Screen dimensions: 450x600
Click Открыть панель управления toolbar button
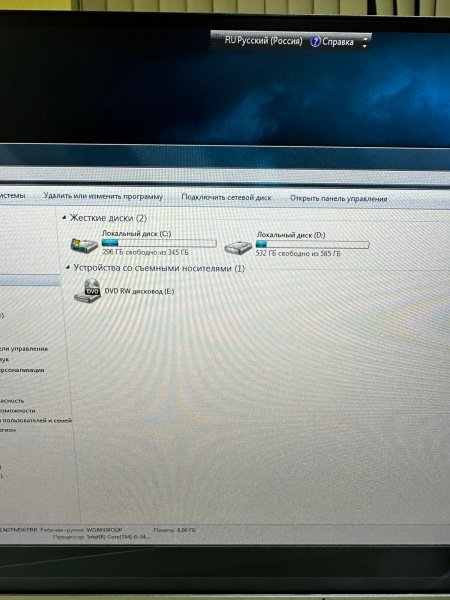[339, 198]
